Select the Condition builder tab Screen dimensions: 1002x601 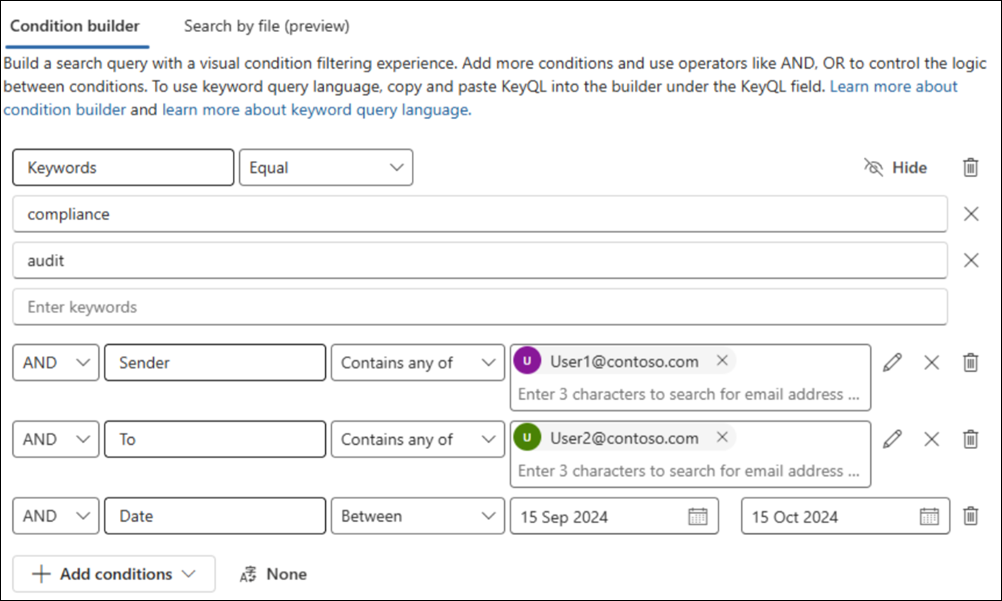point(76,25)
